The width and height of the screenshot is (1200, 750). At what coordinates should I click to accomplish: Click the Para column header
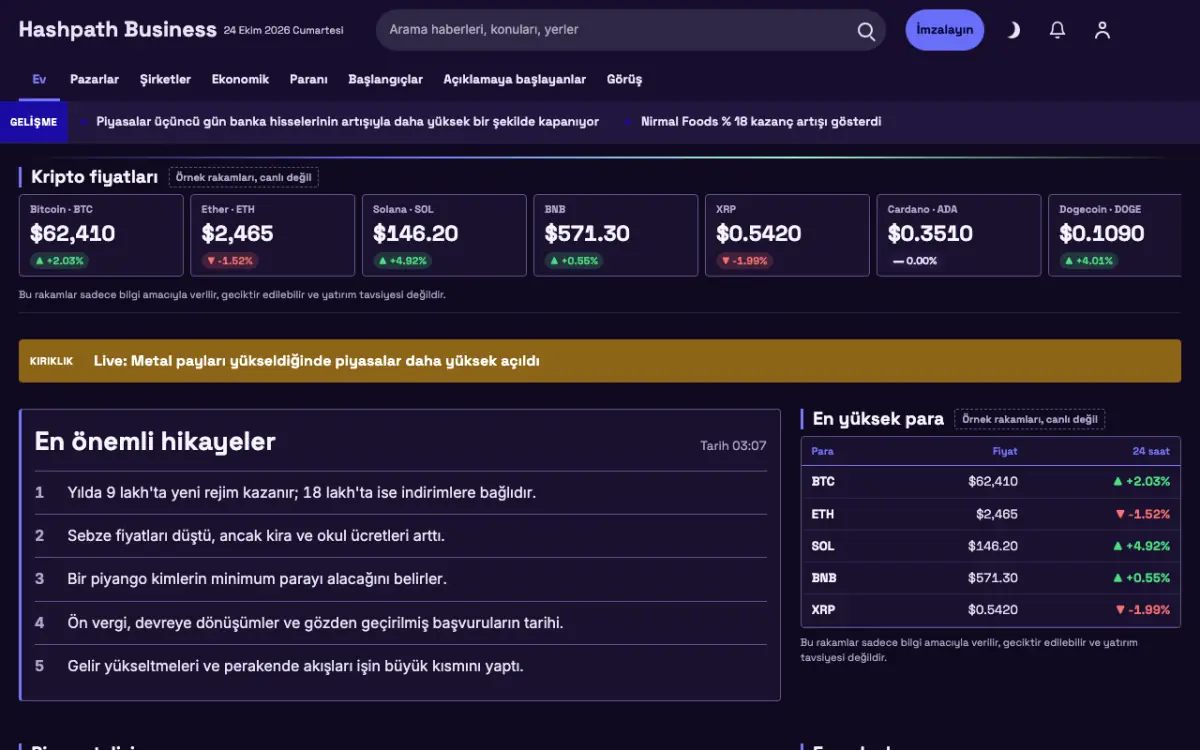pos(822,451)
